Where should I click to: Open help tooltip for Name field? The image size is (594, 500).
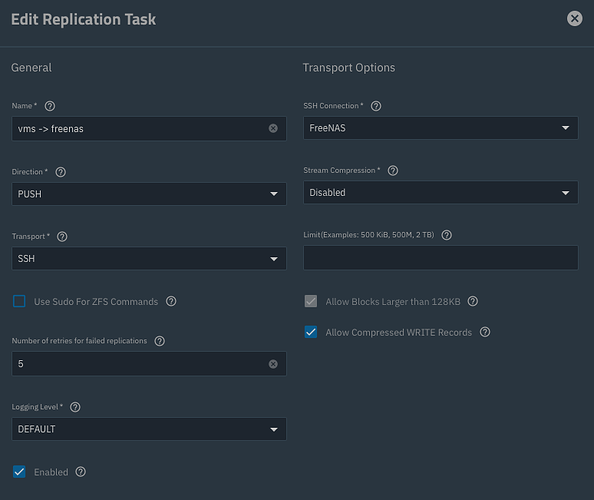[50, 106]
